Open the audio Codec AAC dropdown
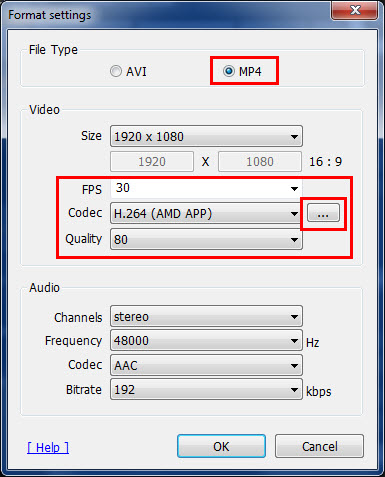Screen dimensions: 385x477 coord(206,365)
